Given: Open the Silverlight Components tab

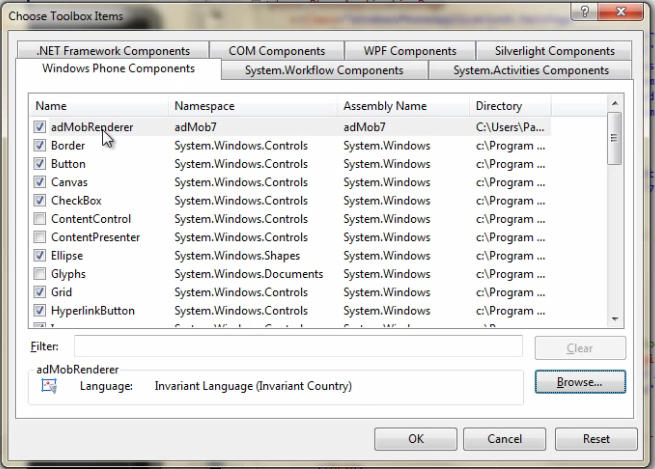Looking at the screenshot, I should [554, 51].
